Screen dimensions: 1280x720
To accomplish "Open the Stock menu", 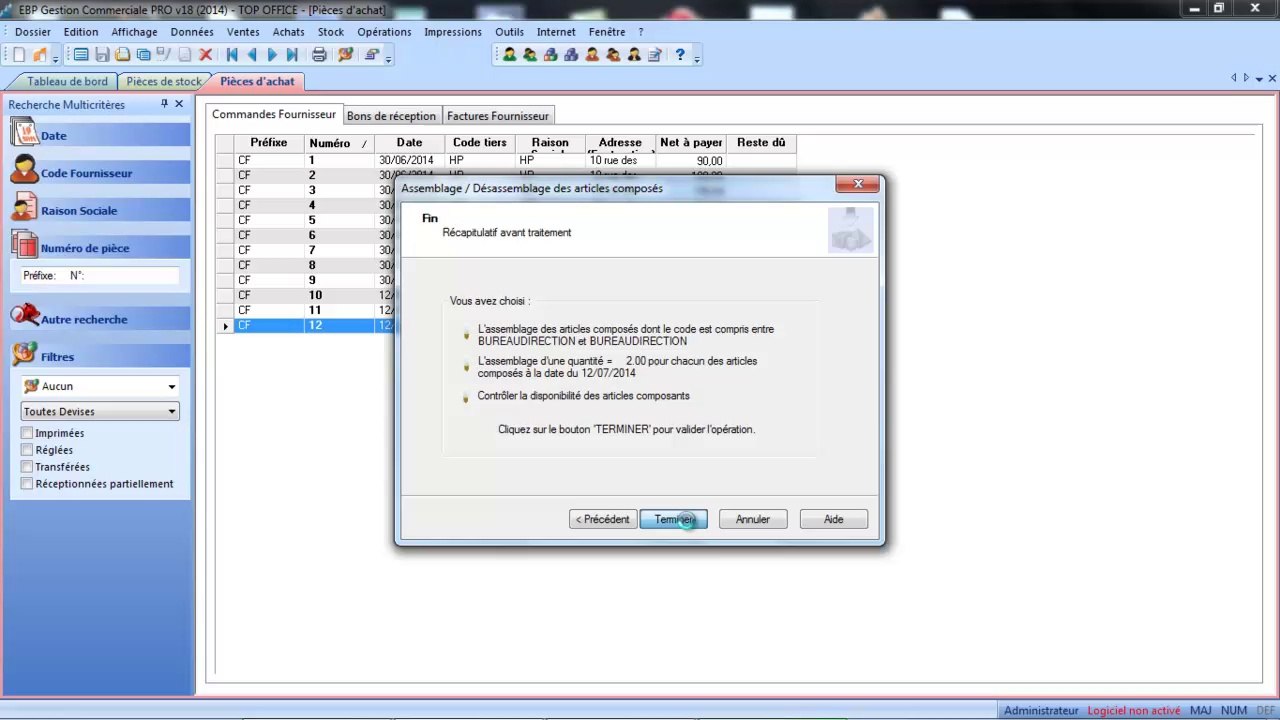I will 331,32.
